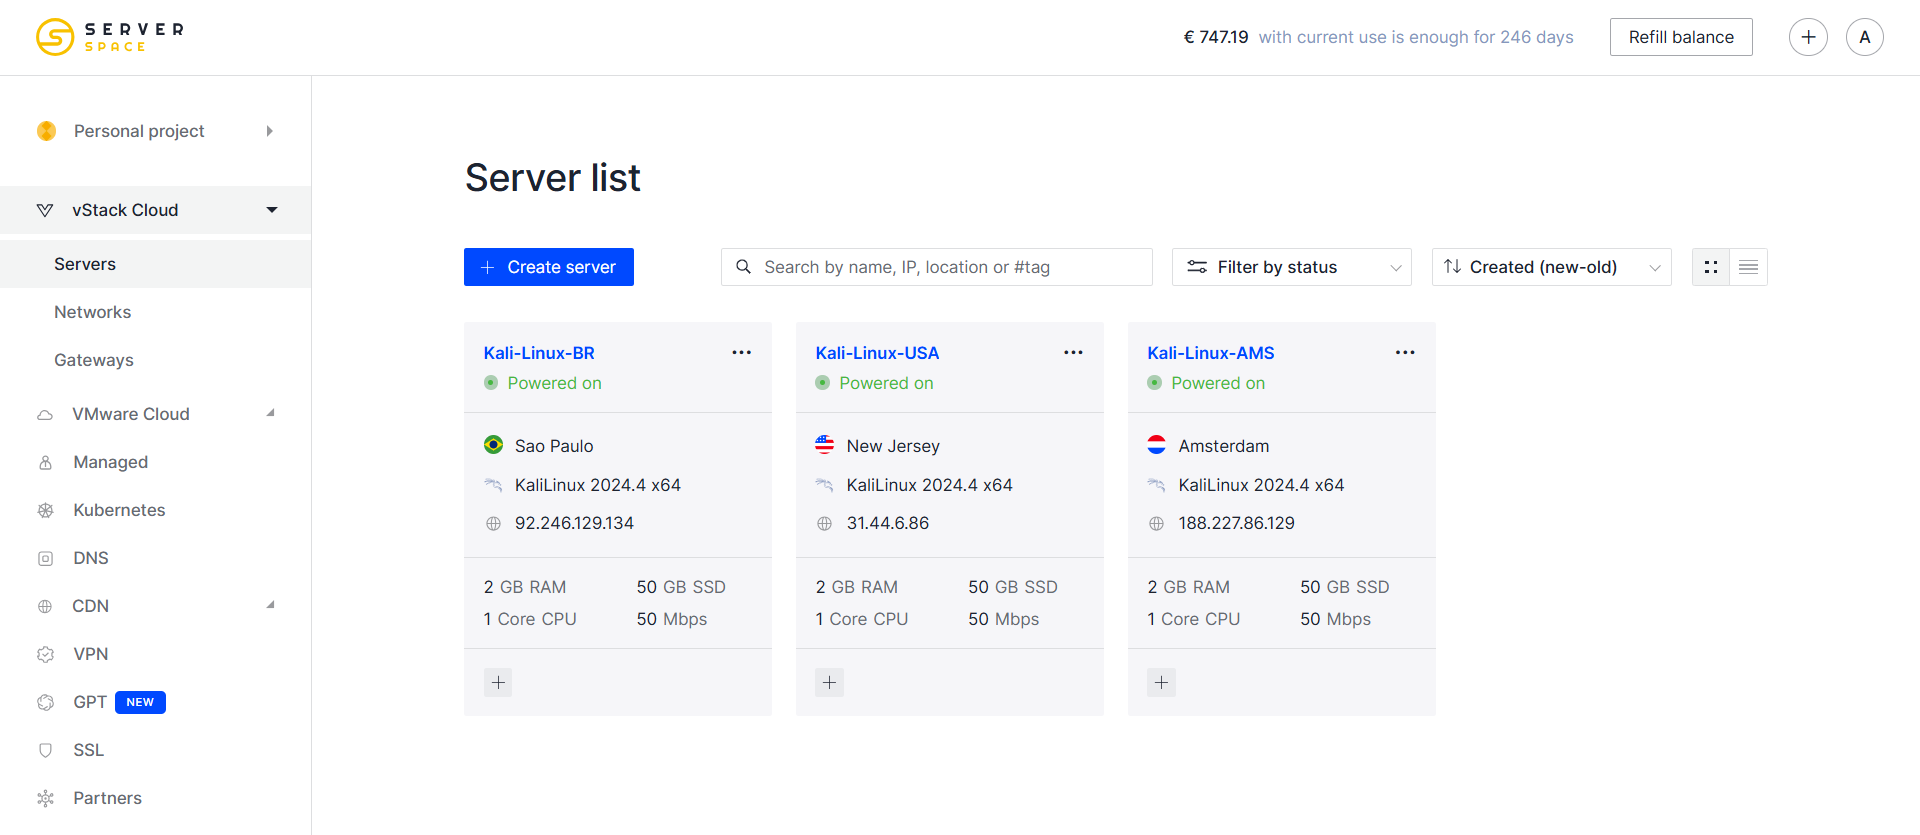Click Refill balance button
The image size is (1920, 835).
click(x=1681, y=37)
